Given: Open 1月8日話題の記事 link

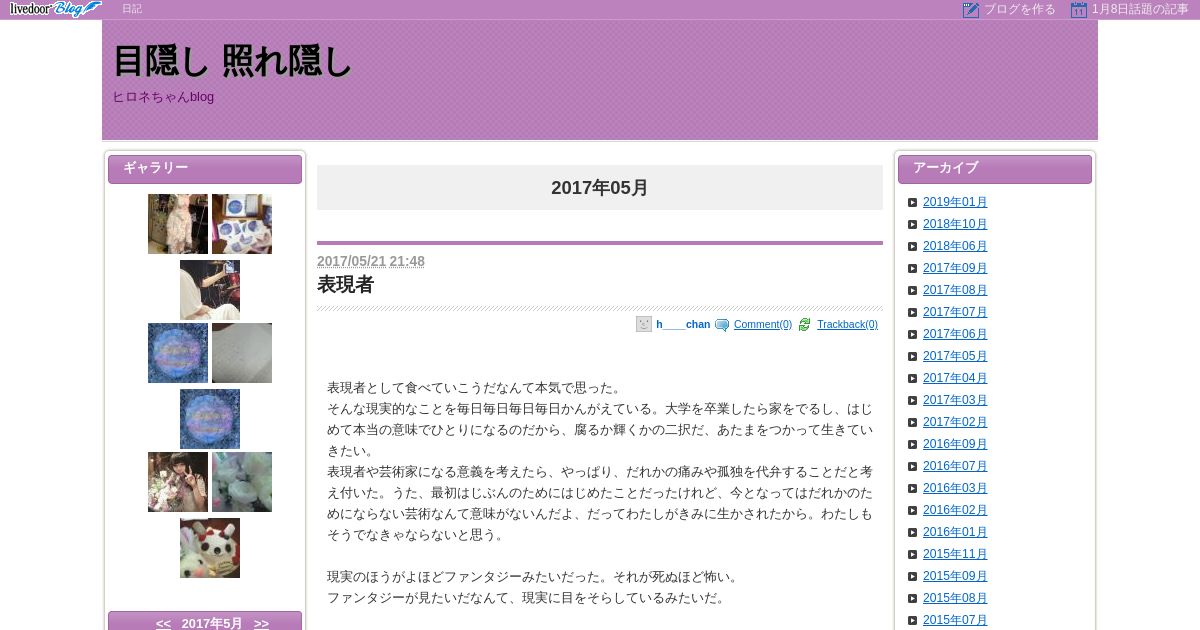Looking at the screenshot, I should tap(1140, 9).
